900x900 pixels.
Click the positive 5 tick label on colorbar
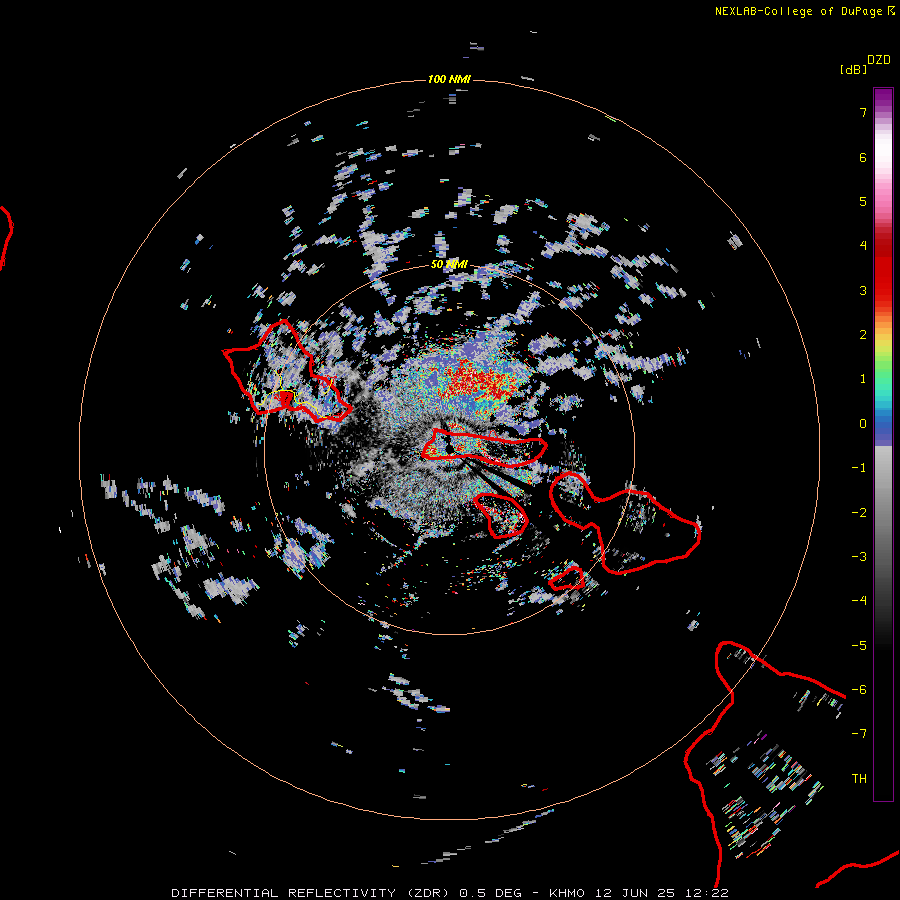pos(863,201)
